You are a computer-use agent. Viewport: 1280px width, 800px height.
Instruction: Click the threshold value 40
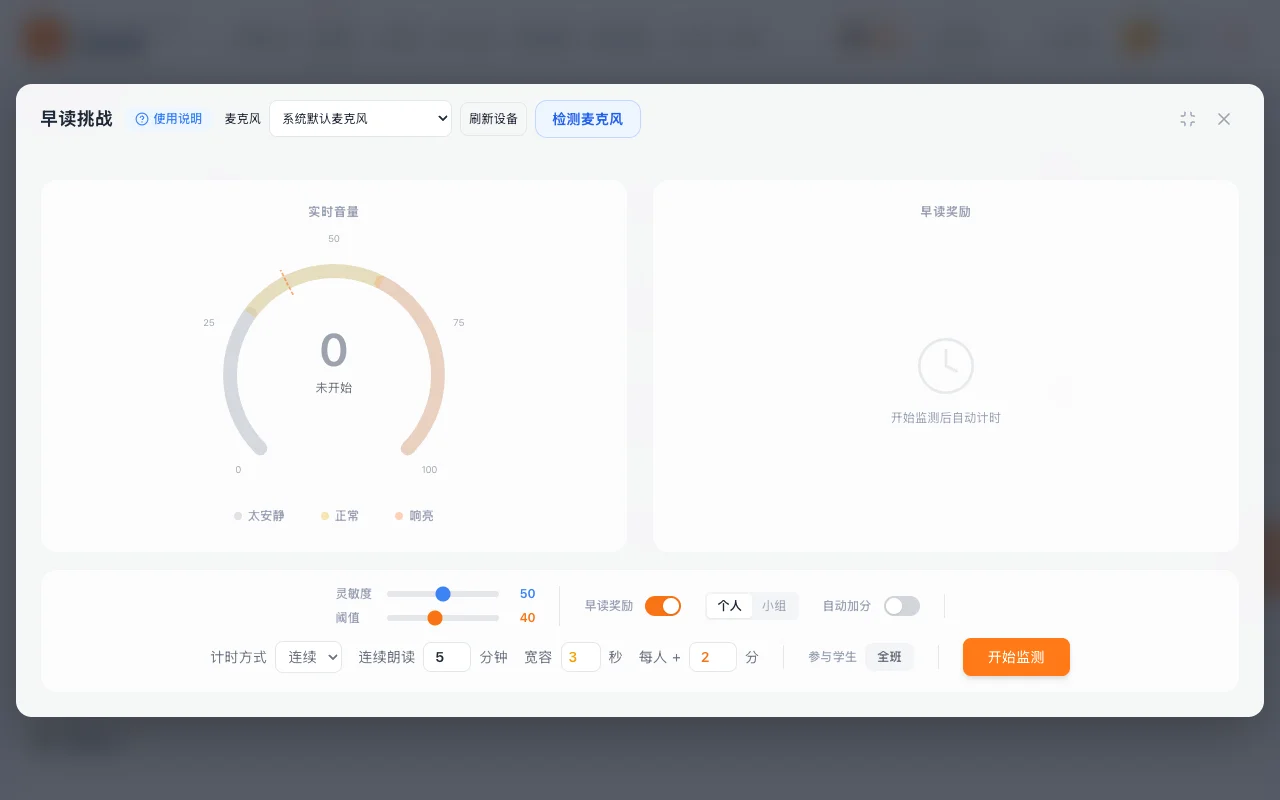pos(528,618)
